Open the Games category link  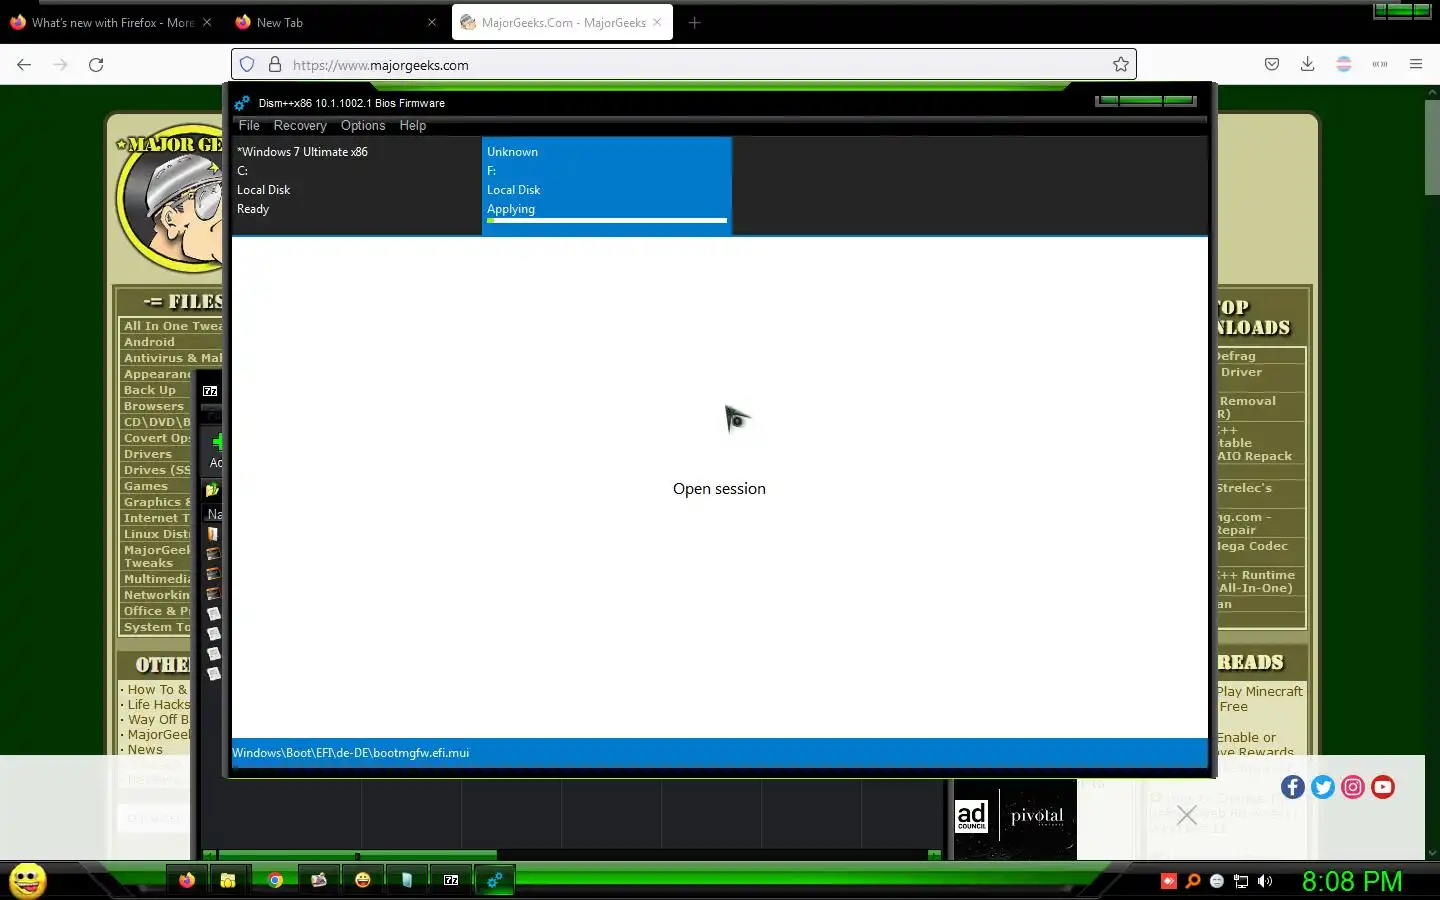[x=146, y=486]
